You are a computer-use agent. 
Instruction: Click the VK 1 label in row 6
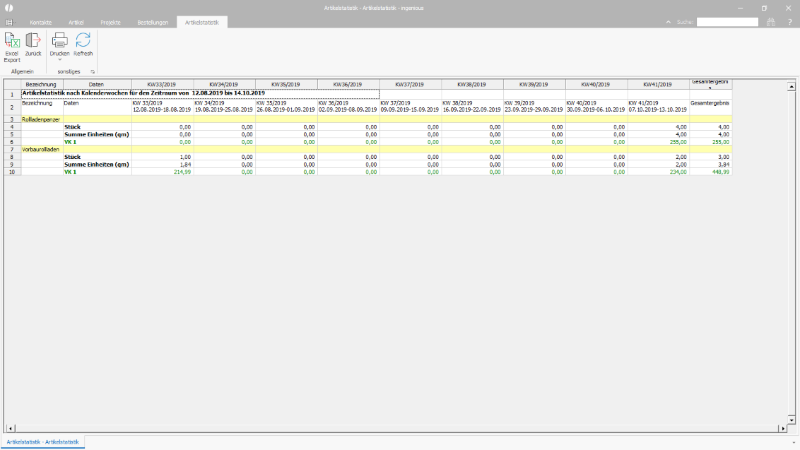point(70,142)
